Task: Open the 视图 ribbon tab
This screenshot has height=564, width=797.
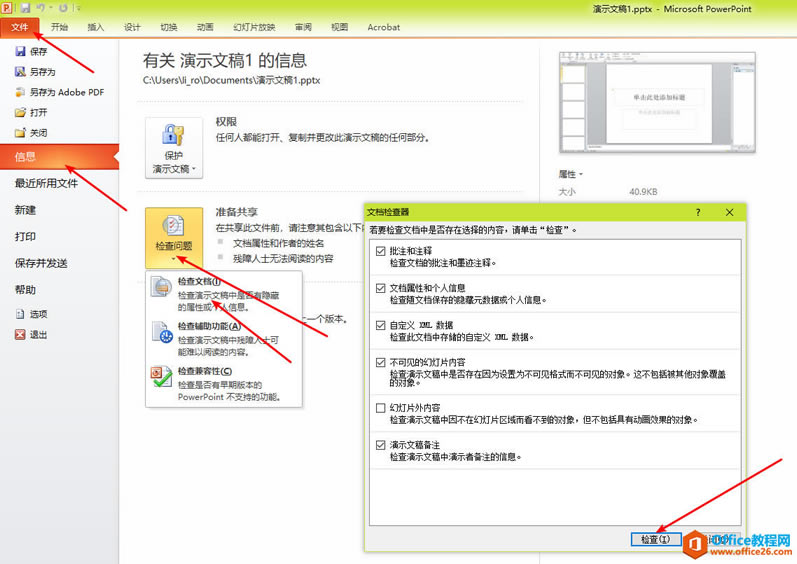Action: tap(340, 27)
